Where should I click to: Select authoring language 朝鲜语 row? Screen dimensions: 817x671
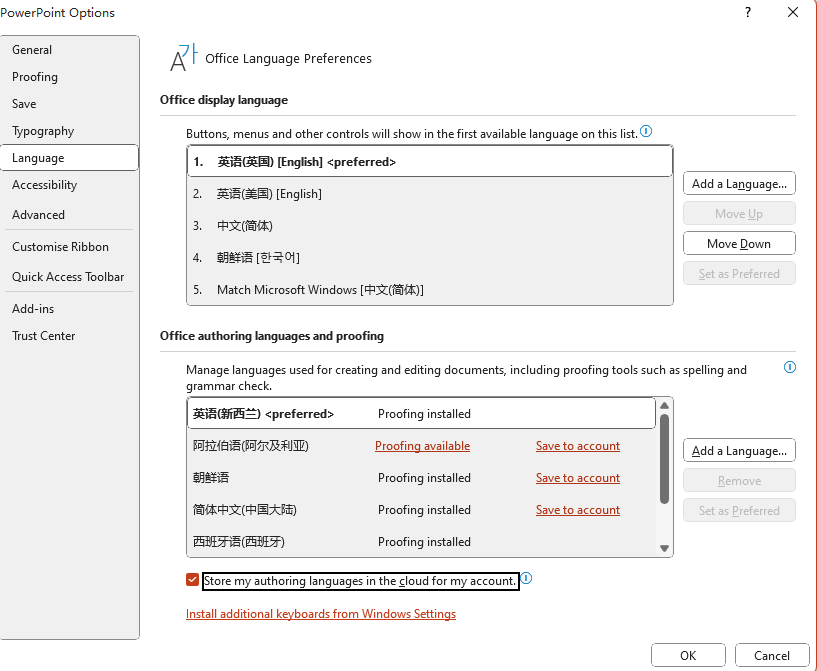[x=421, y=478]
